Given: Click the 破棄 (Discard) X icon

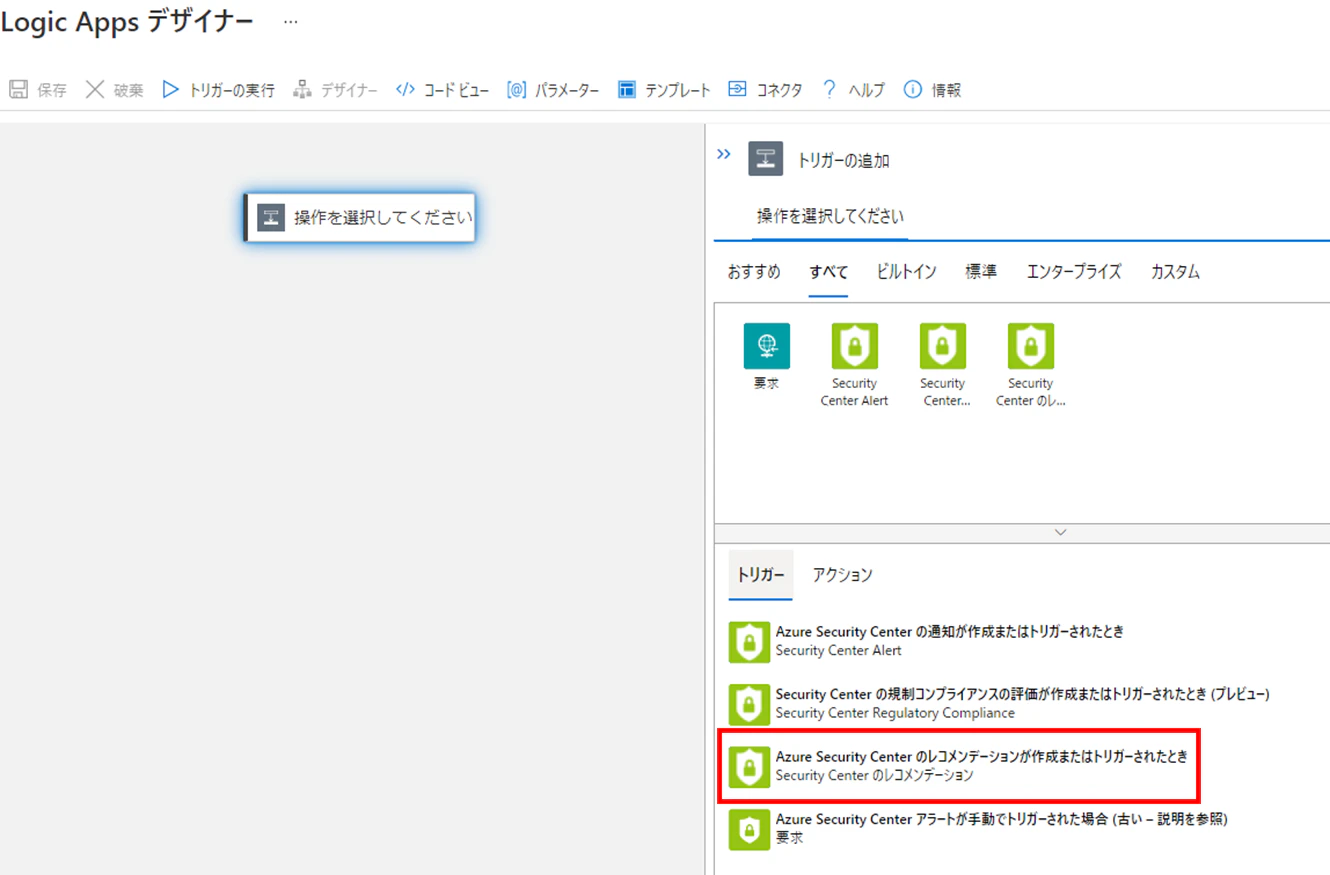Looking at the screenshot, I should (95, 90).
